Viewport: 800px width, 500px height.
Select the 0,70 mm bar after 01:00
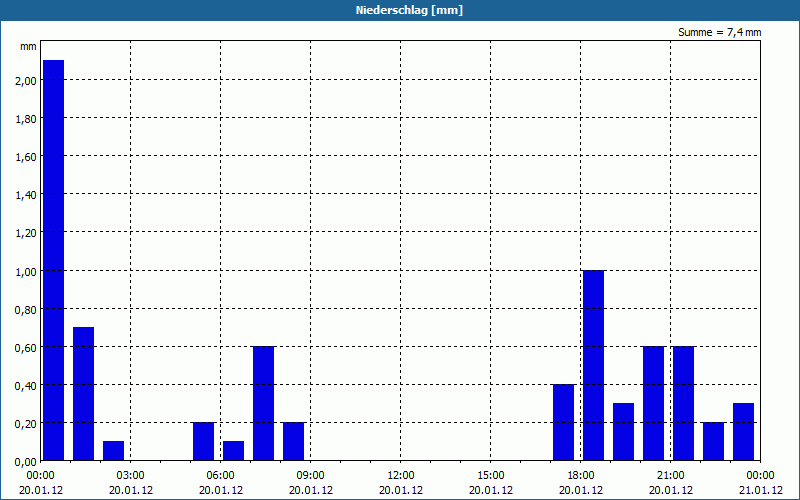click(84, 394)
